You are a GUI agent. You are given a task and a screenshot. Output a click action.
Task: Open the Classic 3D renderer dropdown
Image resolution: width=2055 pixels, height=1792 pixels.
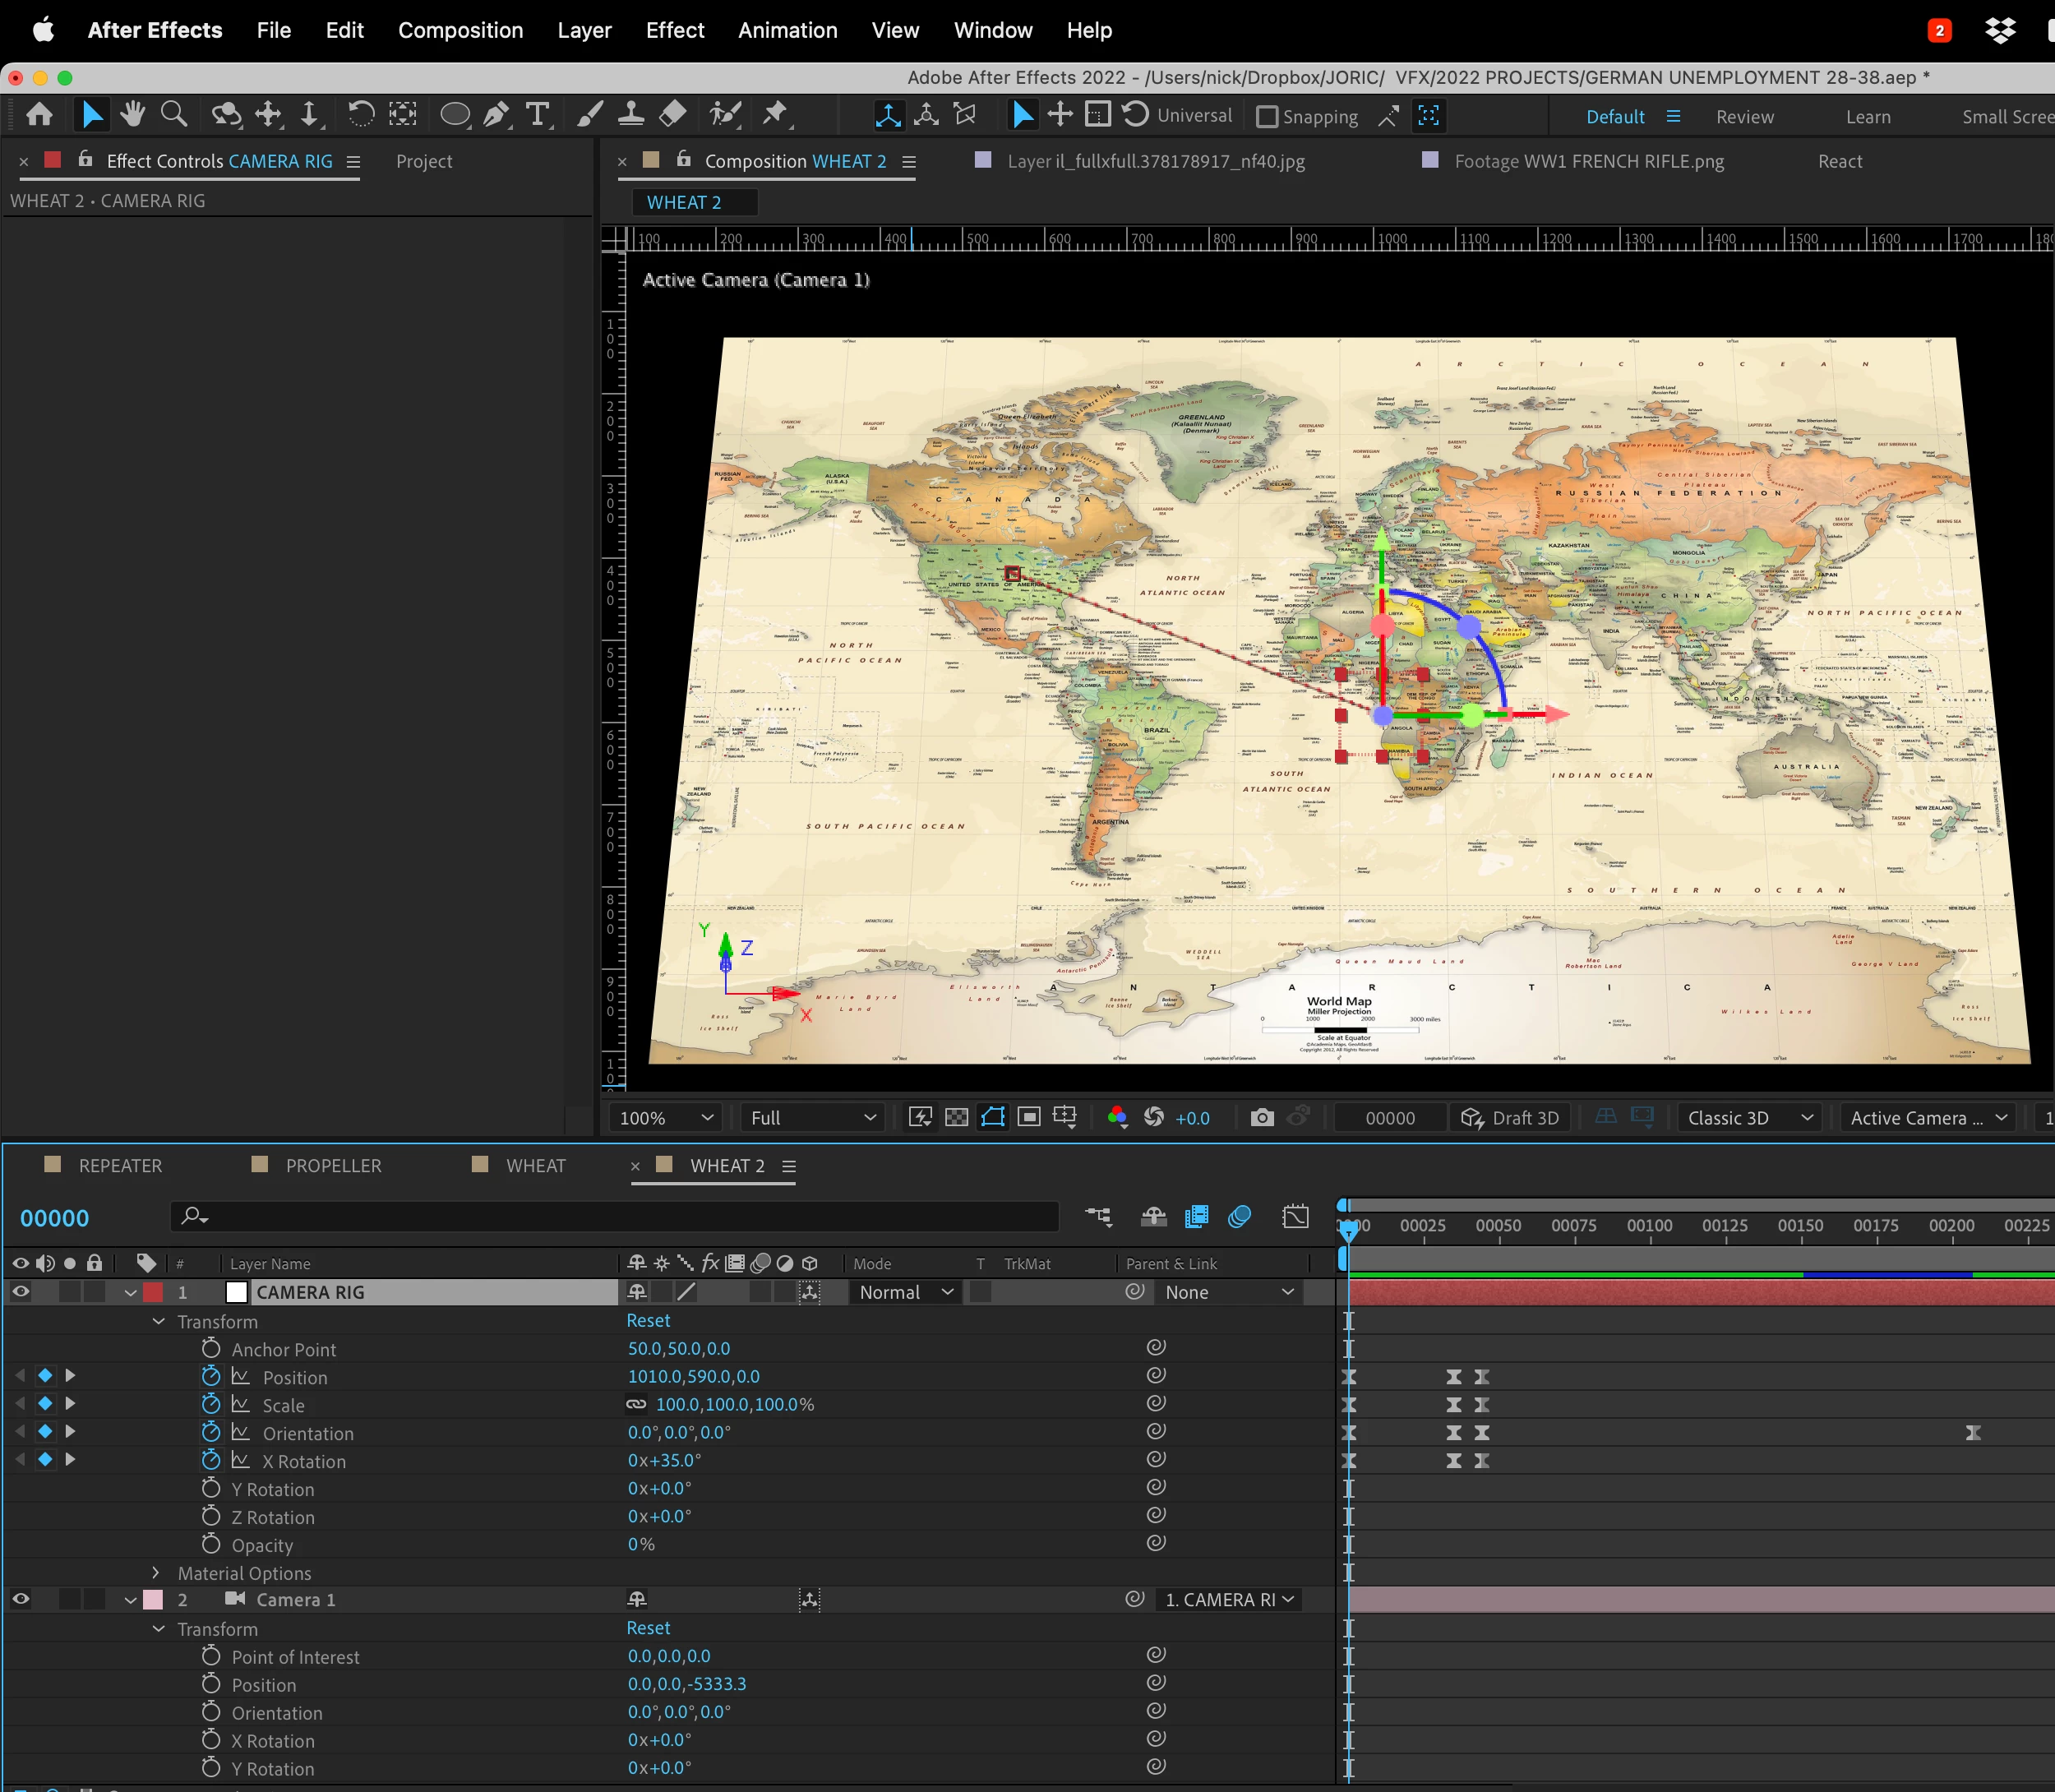[1749, 1117]
